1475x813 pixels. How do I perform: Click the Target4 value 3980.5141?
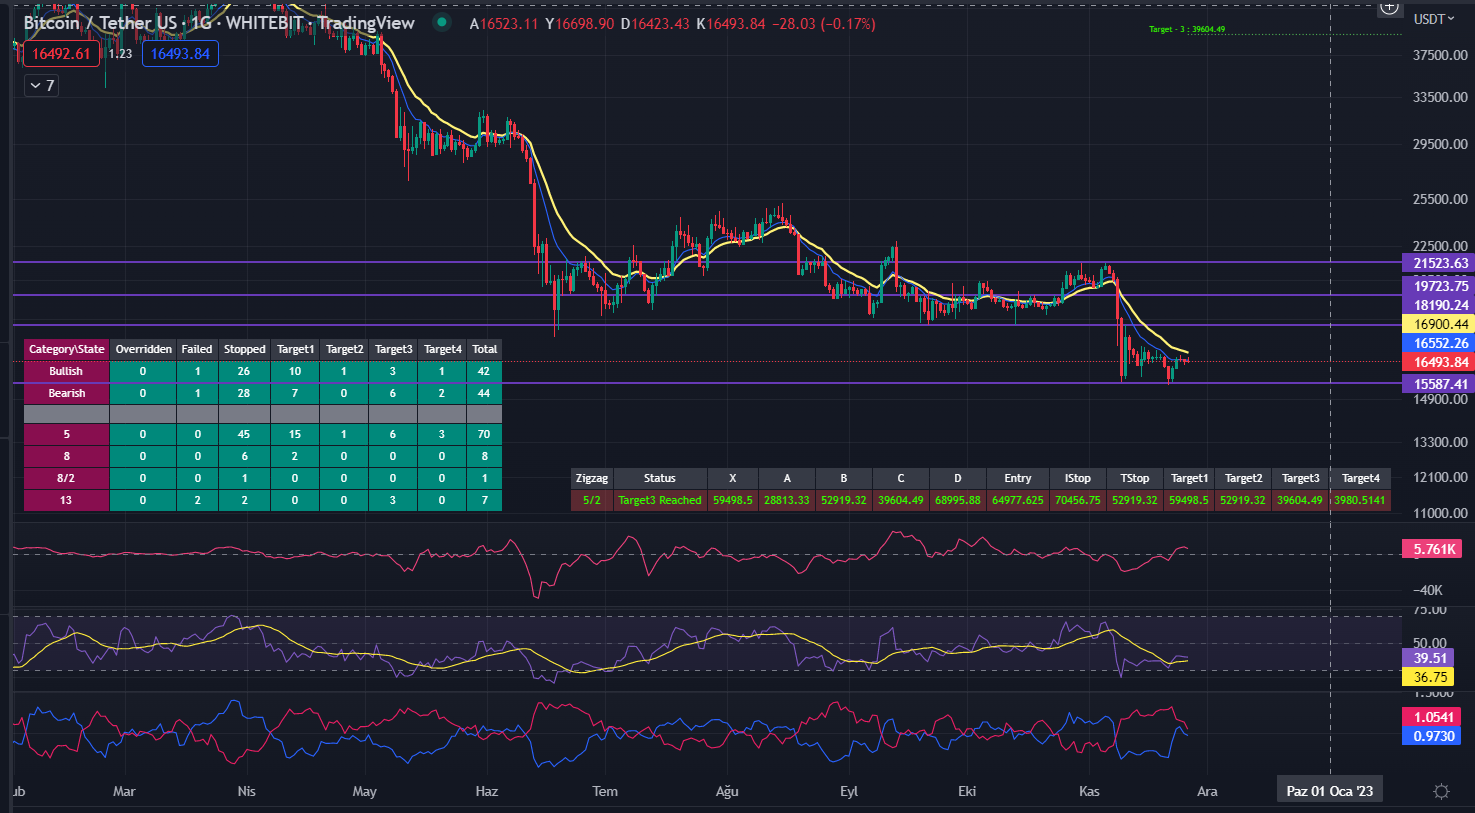point(1361,500)
